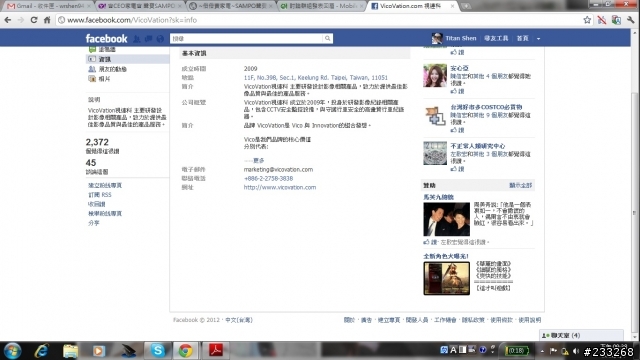The image size is (640, 360).
Task: Click the 2,372 likes count
Action: click(97, 142)
